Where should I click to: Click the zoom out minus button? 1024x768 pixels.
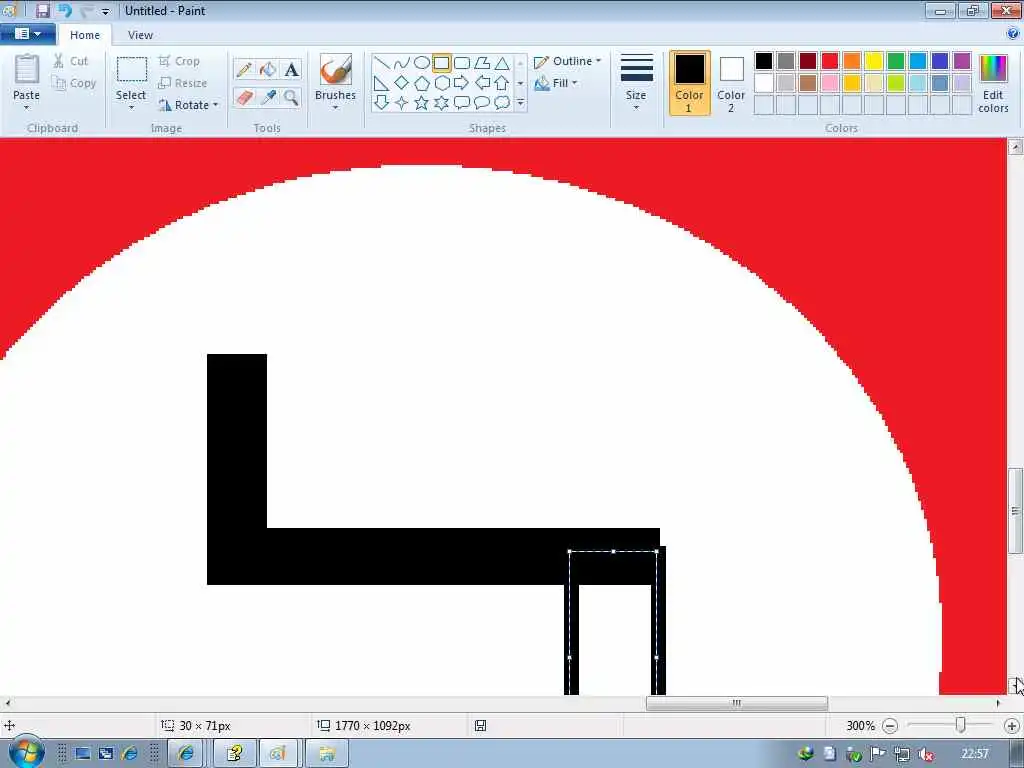889,726
